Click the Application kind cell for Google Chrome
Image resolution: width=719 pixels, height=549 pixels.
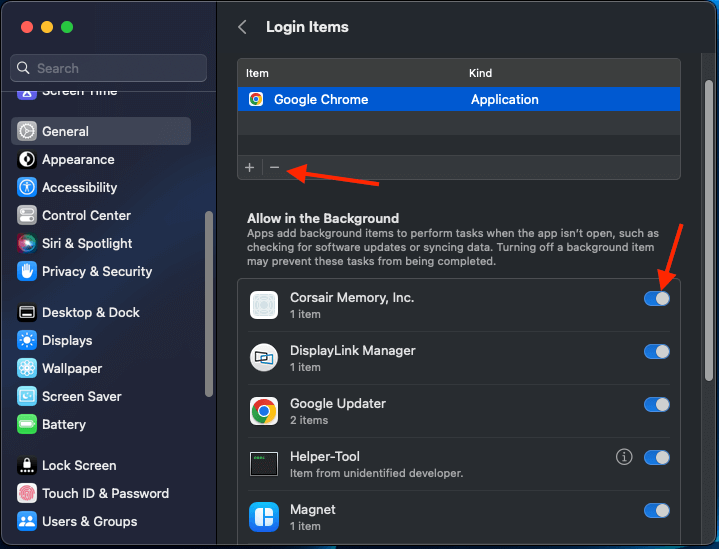coord(504,100)
